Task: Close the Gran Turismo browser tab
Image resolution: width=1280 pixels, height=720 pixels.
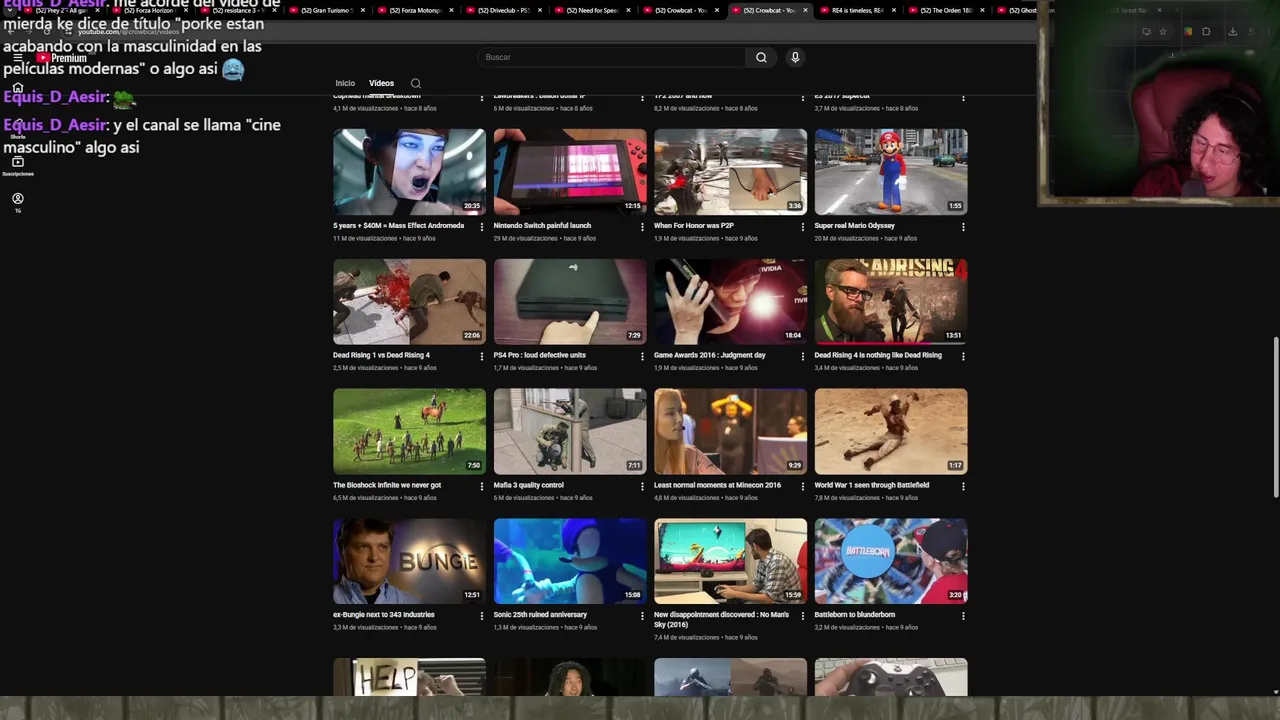Action: [x=362, y=10]
